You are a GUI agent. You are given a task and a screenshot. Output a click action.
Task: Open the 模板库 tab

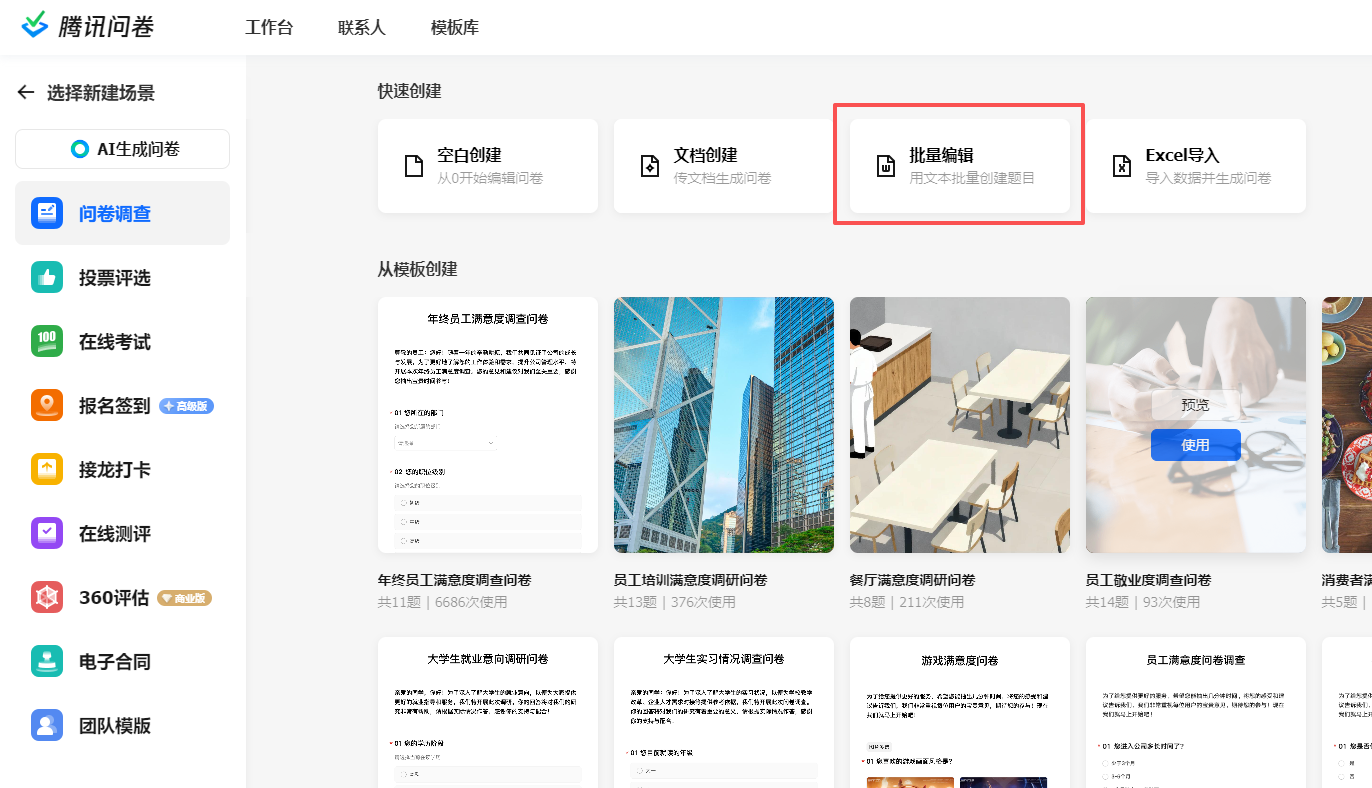point(454,27)
